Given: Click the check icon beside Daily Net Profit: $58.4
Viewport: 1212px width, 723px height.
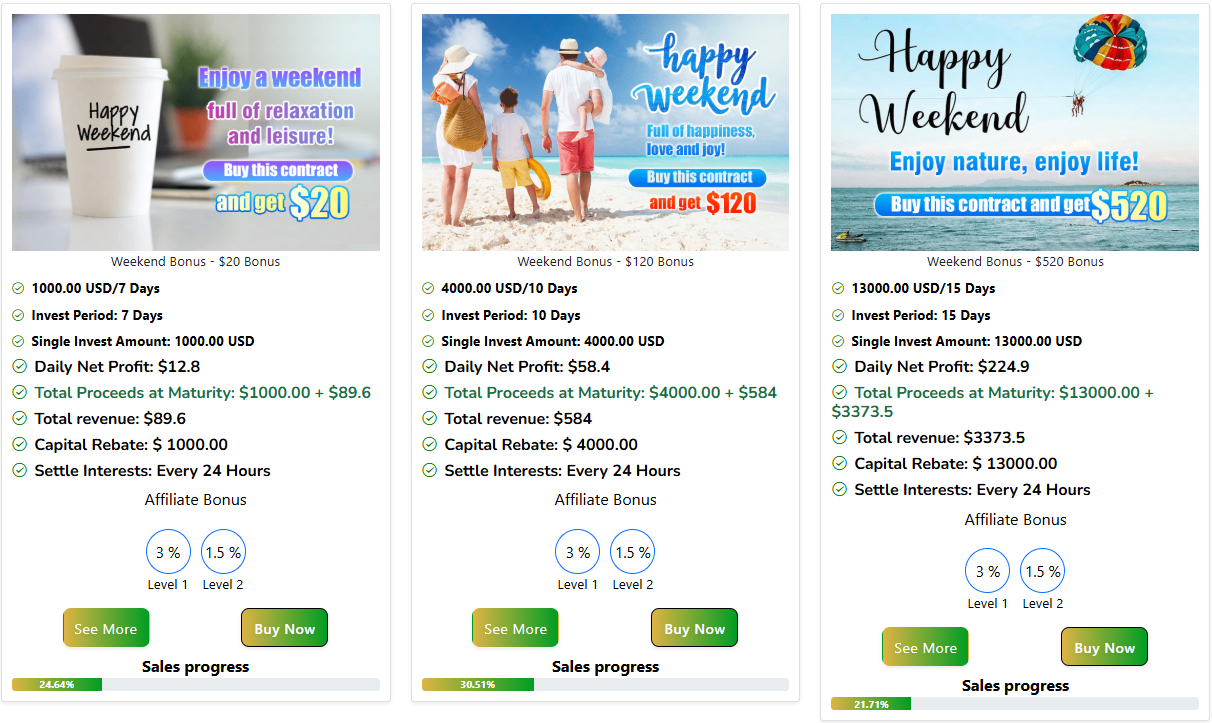Looking at the screenshot, I should tap(429, 367).
